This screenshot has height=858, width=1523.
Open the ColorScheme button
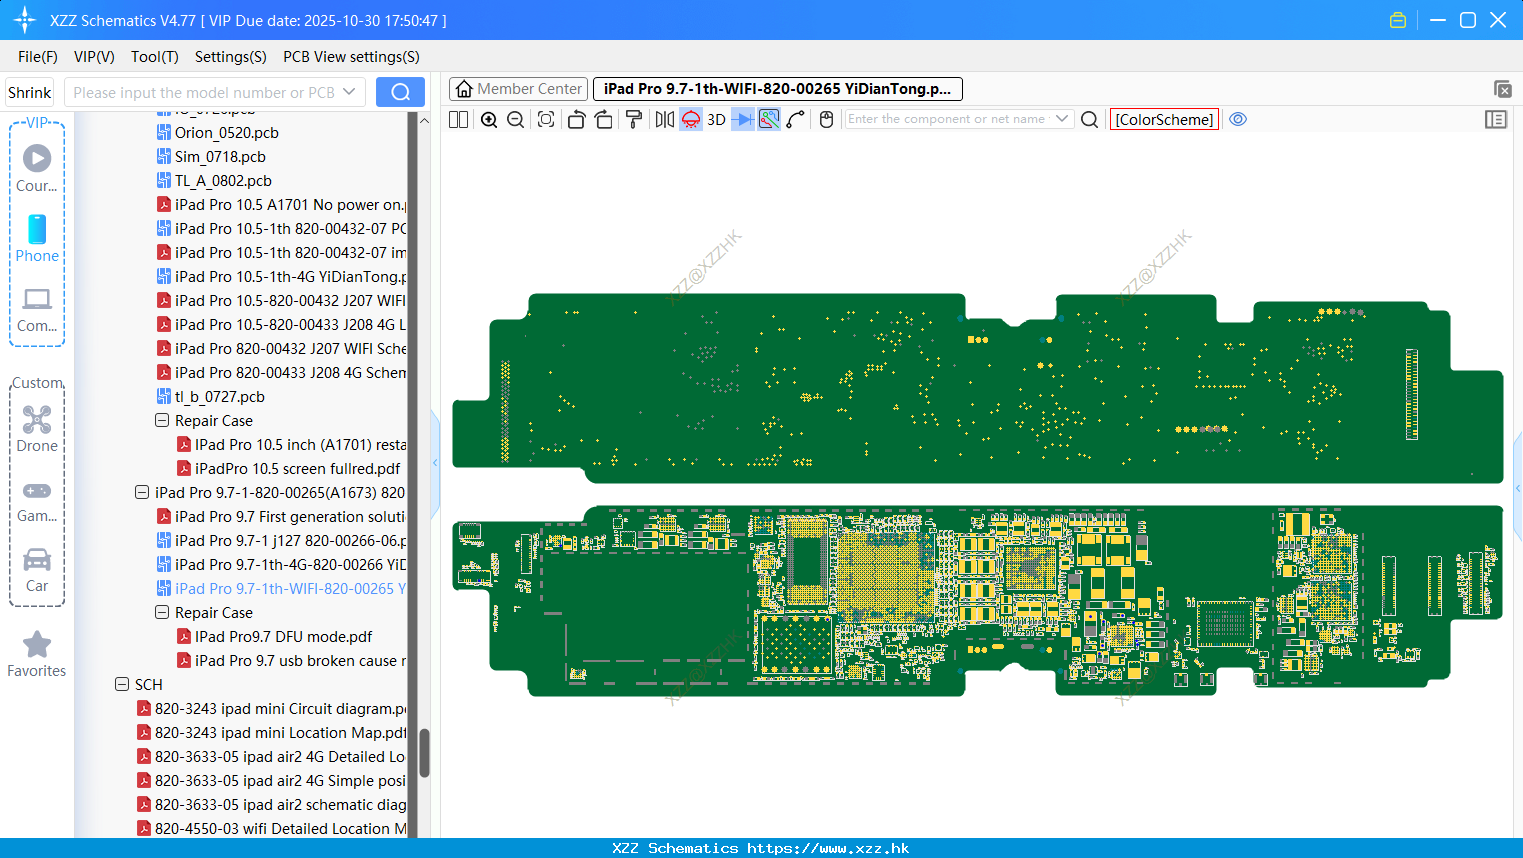(x=1164, y=119)
